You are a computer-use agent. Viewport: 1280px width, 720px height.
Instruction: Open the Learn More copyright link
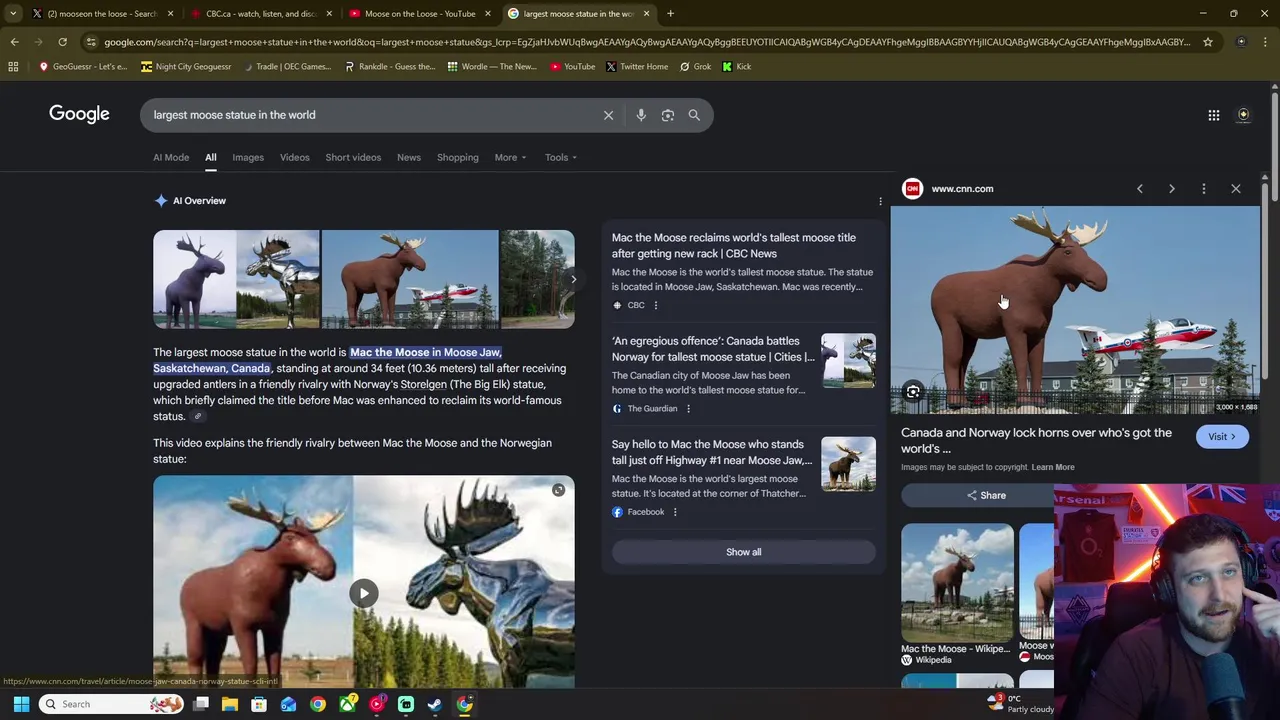coord(1053,467)
